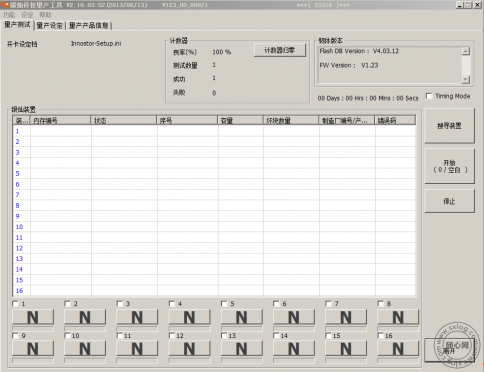Click the progress bar under port 8
The image size is (484, 372).
[398, 329]
